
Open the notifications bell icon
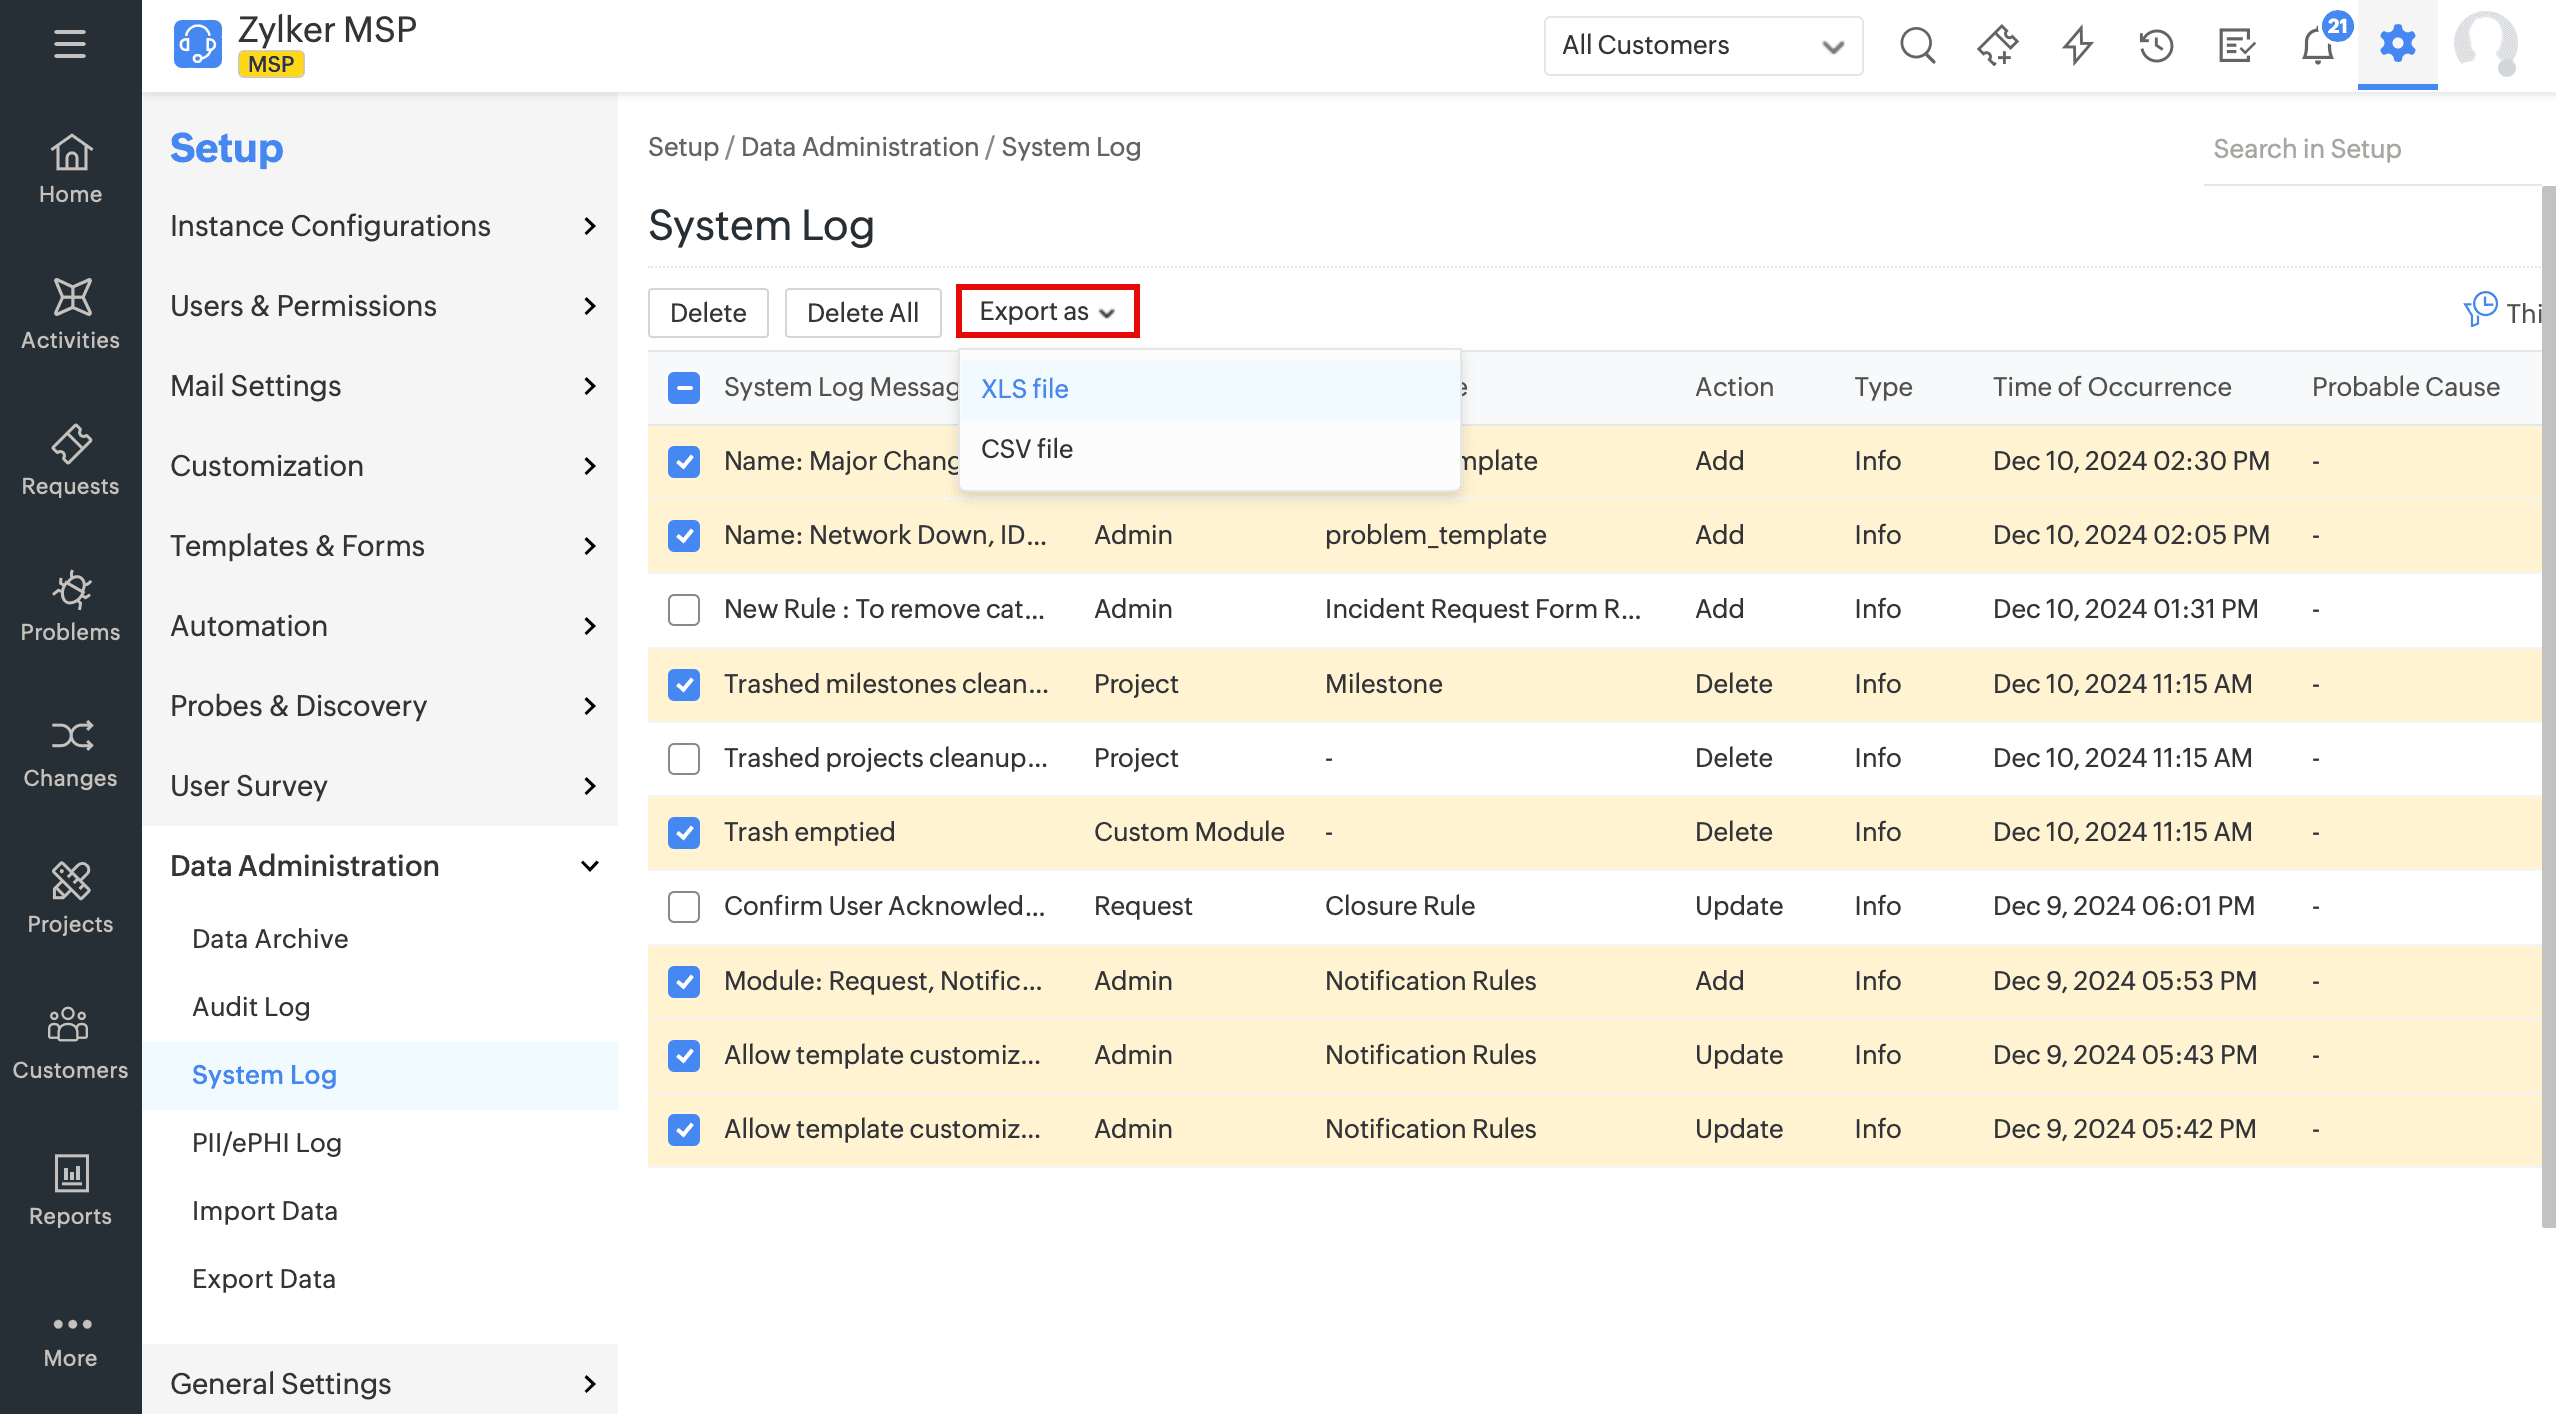[x=2316, y=46]
